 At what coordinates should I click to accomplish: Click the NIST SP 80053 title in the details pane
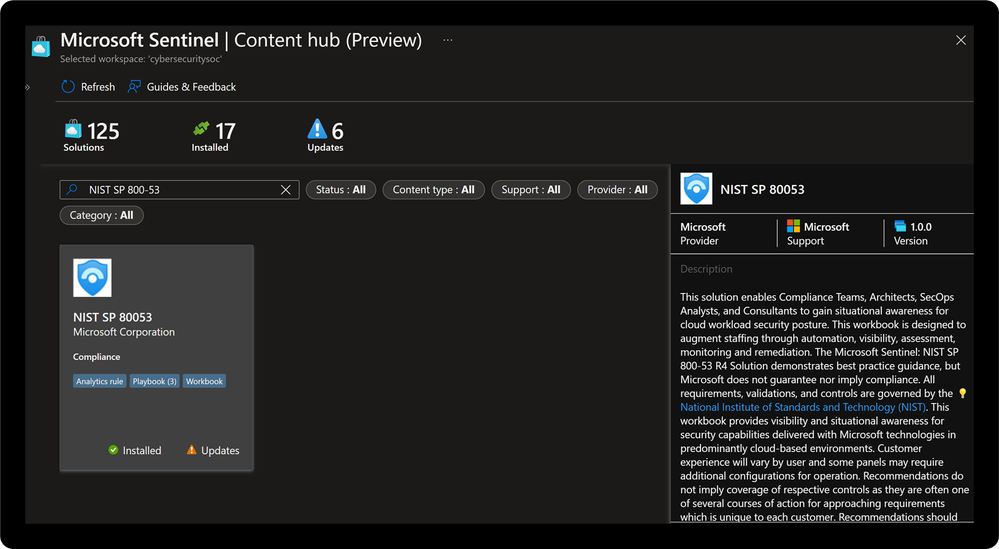[x=762, y=189]
